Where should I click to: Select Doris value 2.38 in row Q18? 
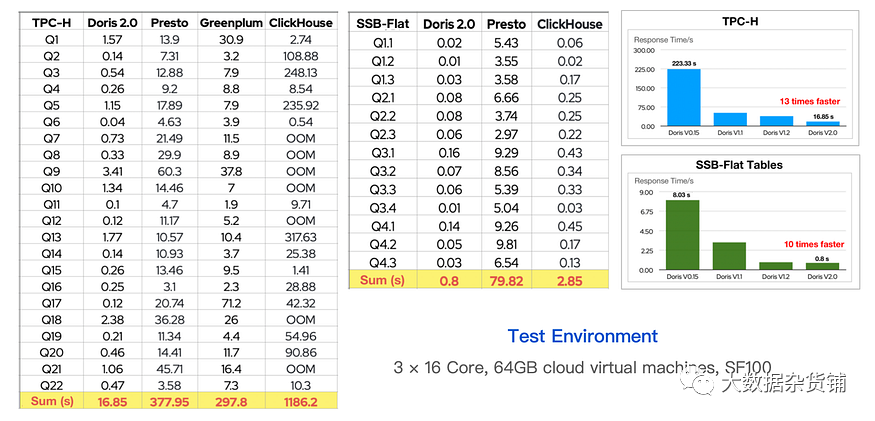coord(112,320)
